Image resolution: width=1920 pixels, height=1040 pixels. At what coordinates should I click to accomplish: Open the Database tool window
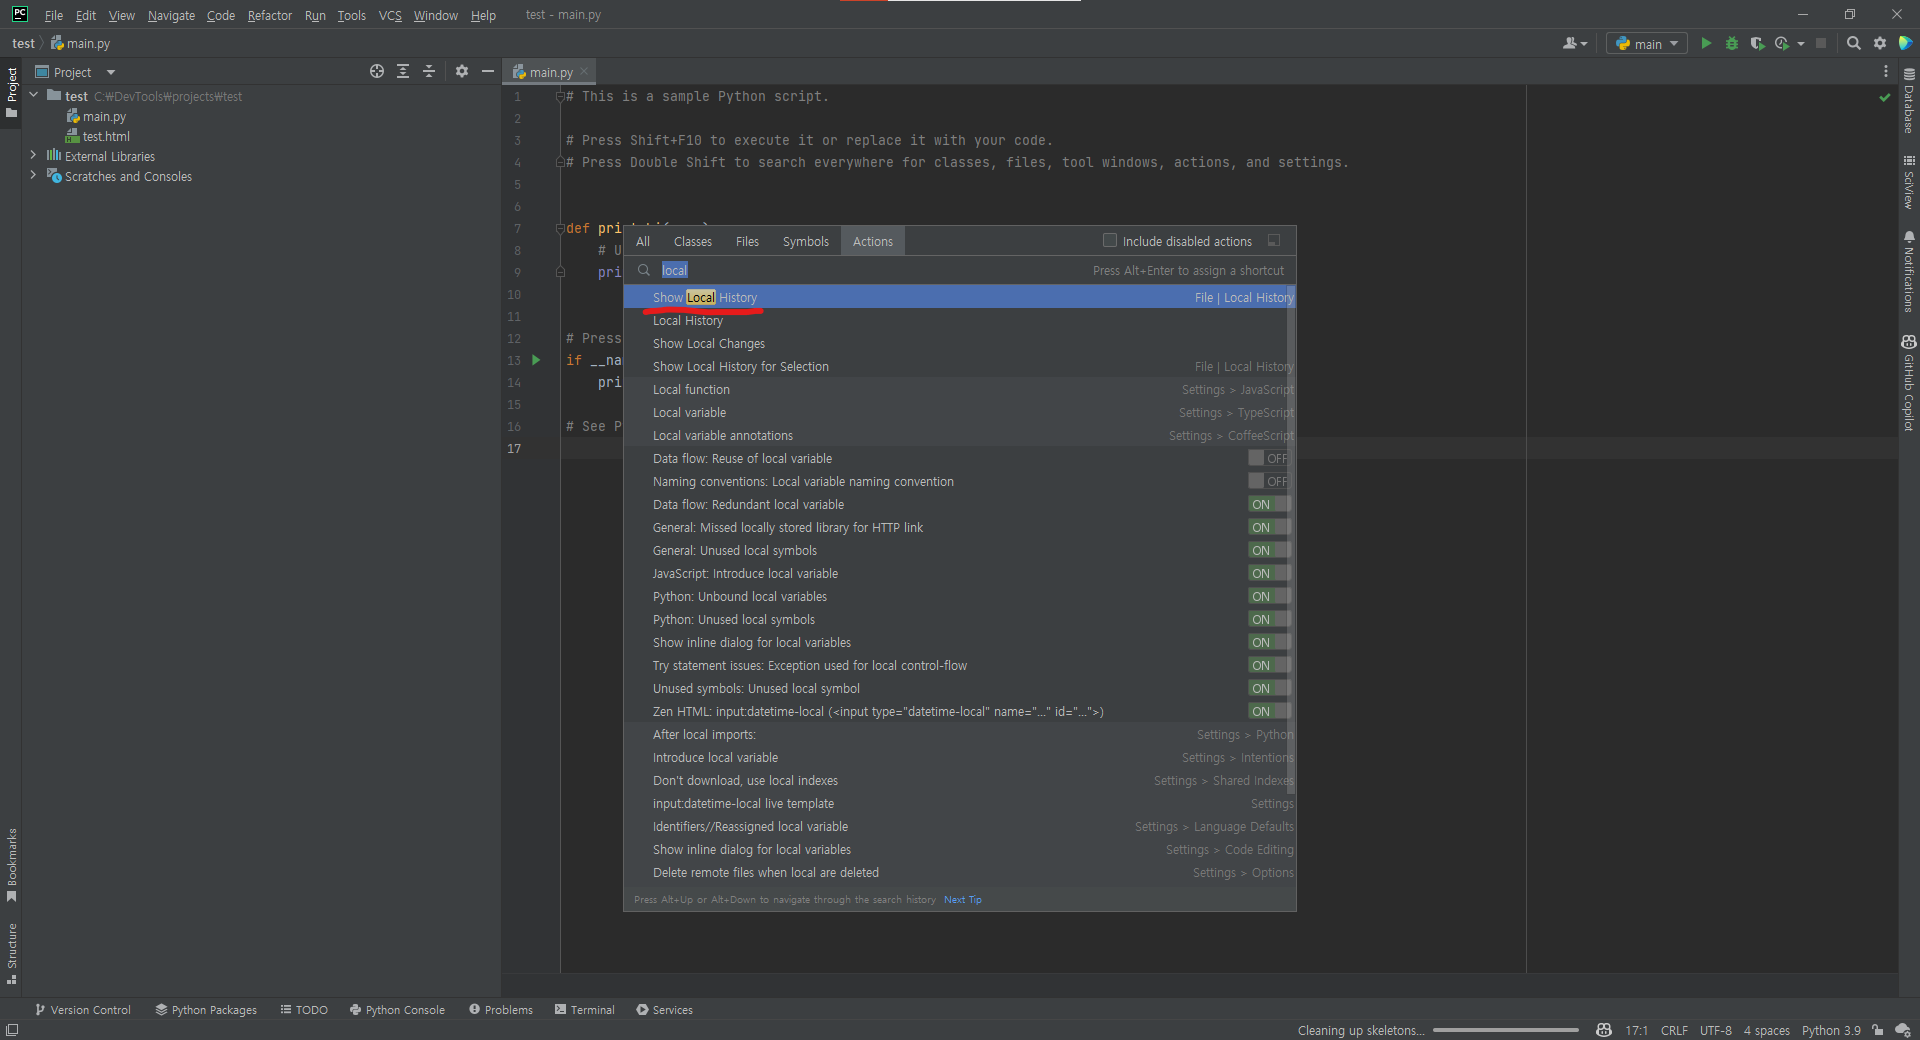(x=1909, y=100)
